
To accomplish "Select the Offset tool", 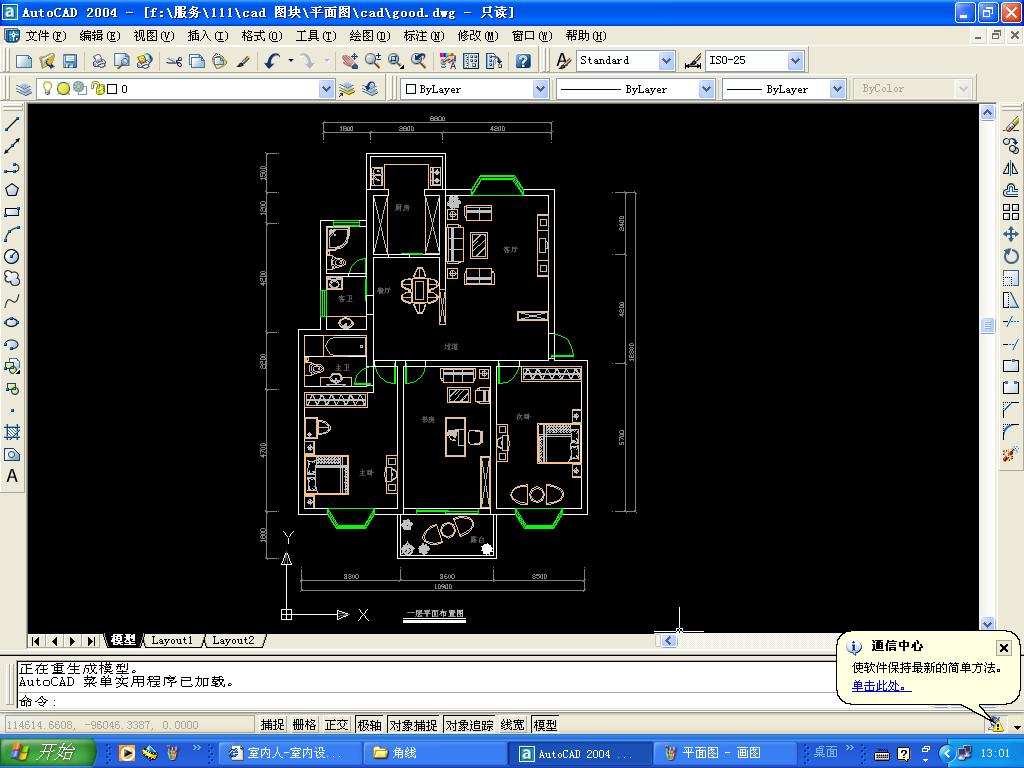I will click(x=1011, y=190).
